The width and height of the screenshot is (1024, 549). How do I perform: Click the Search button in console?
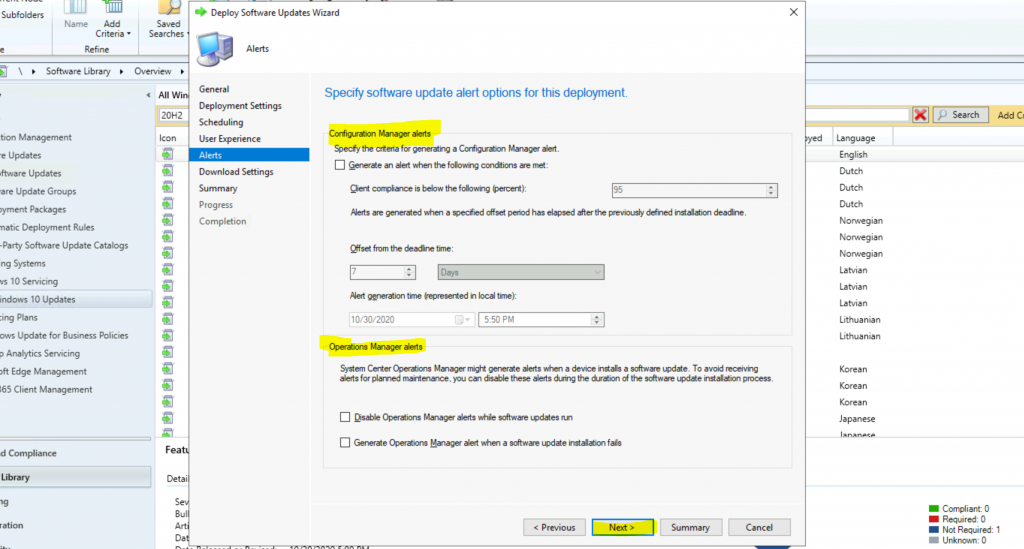click(960, 115)
